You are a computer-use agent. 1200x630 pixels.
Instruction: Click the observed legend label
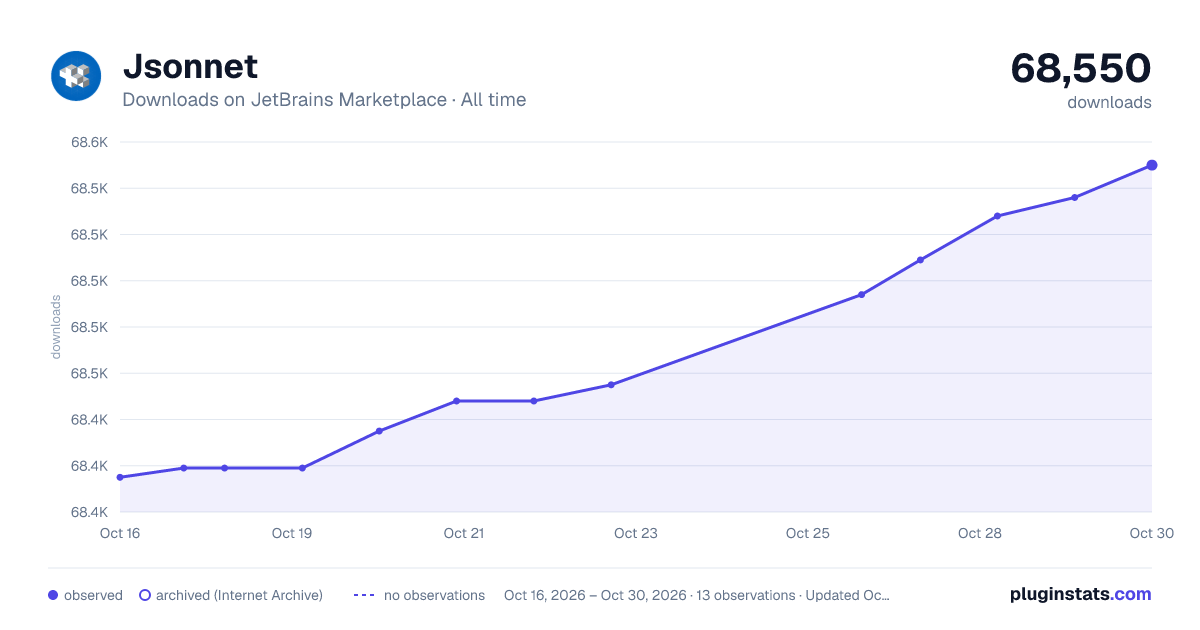[x=93, y=595]
